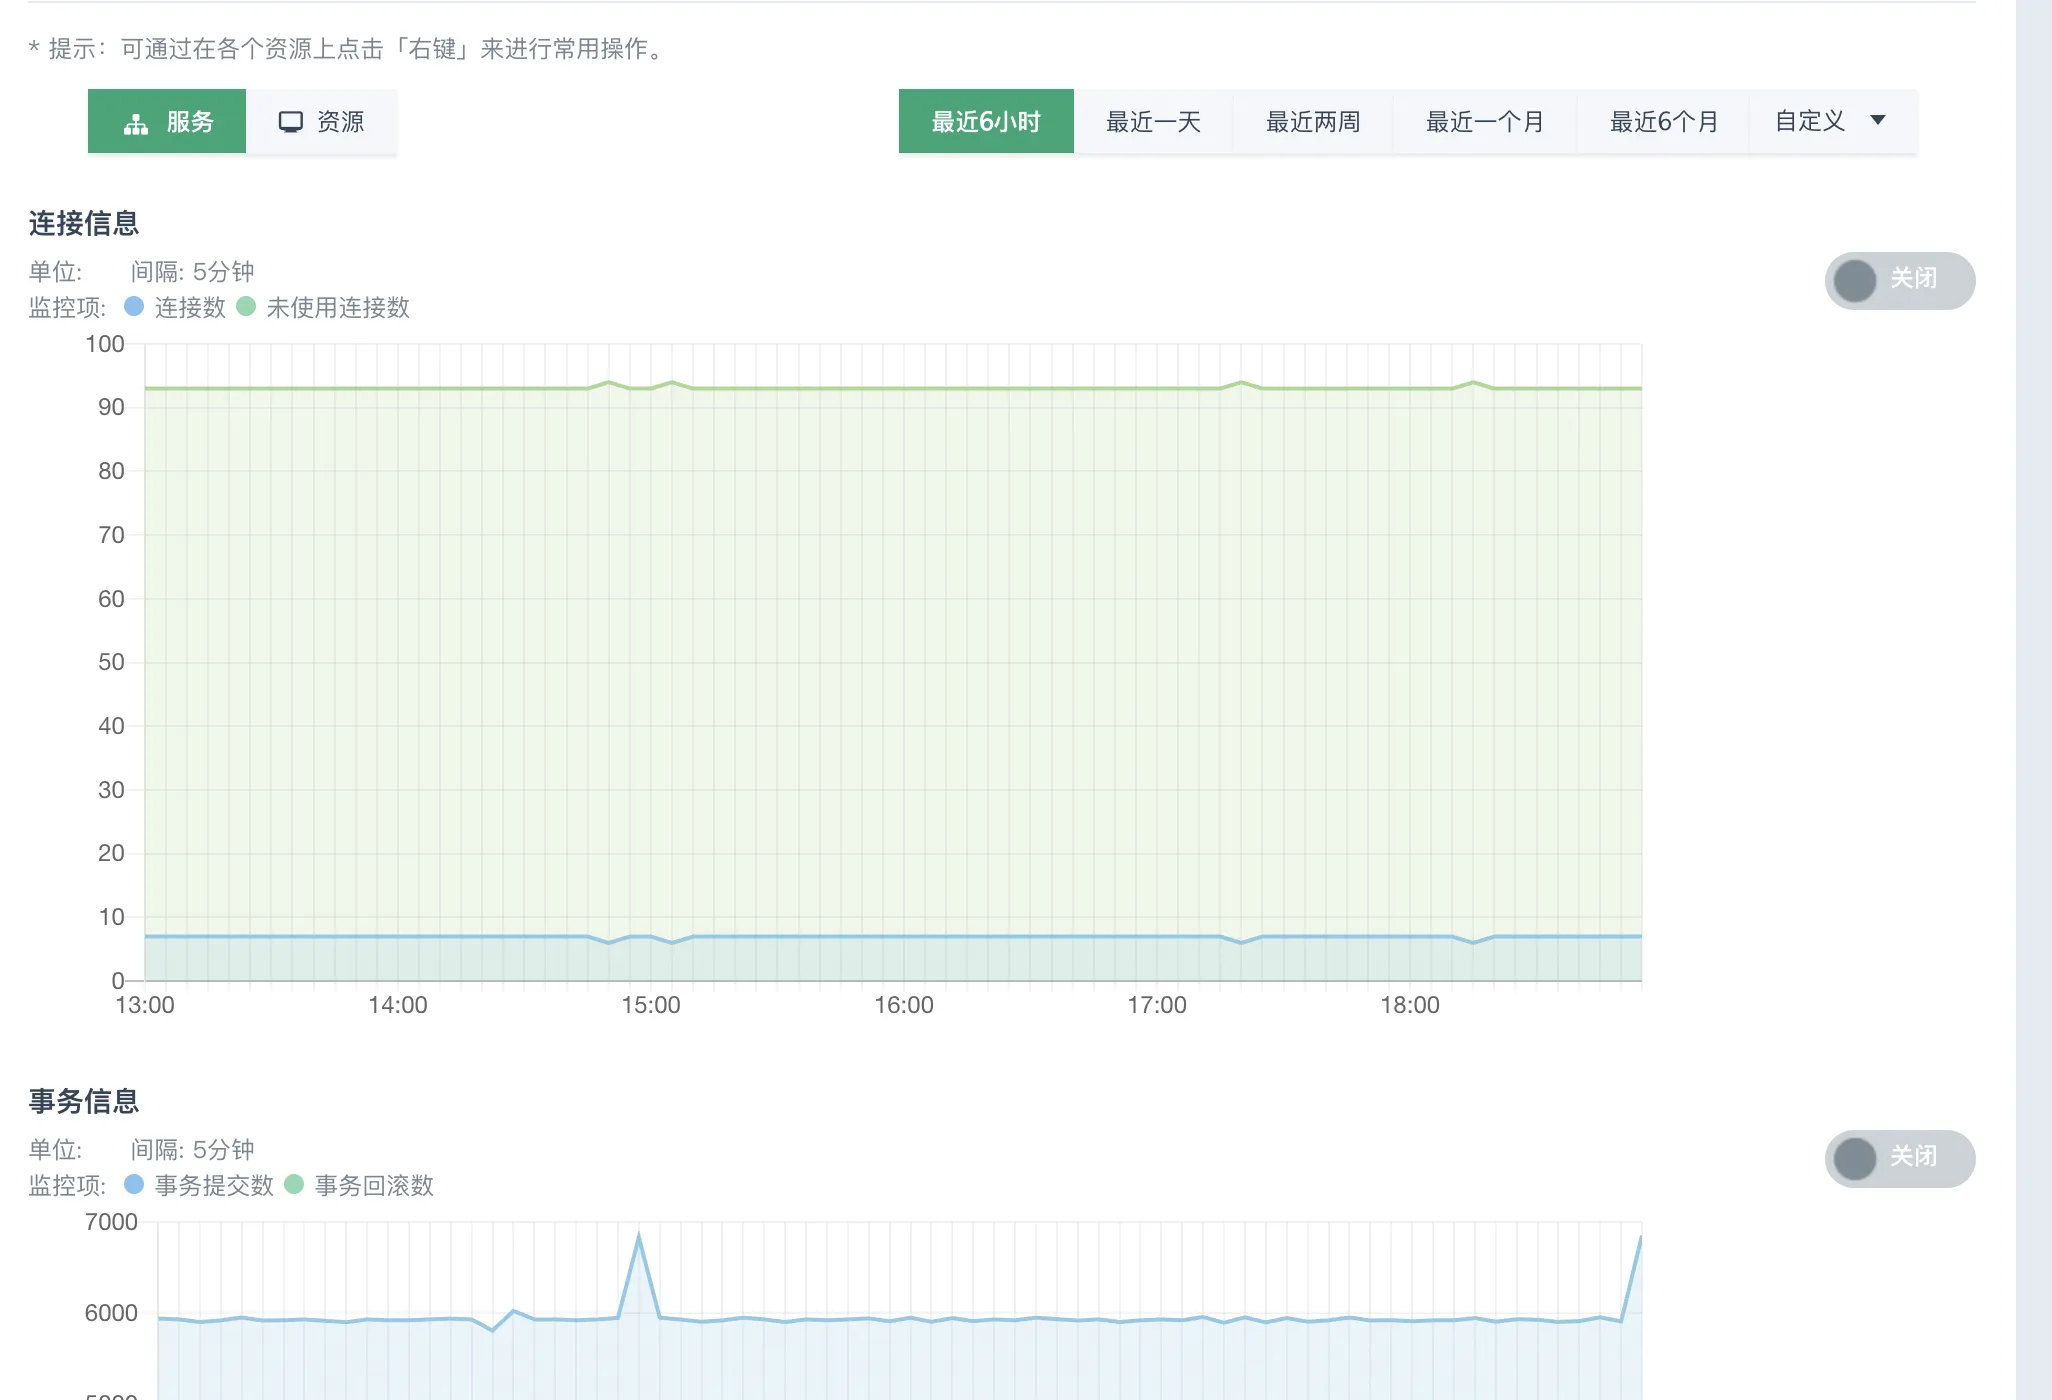Click blue 连接数 legend dot
Screen dimensions: 2052x1400
click(134, 306)
